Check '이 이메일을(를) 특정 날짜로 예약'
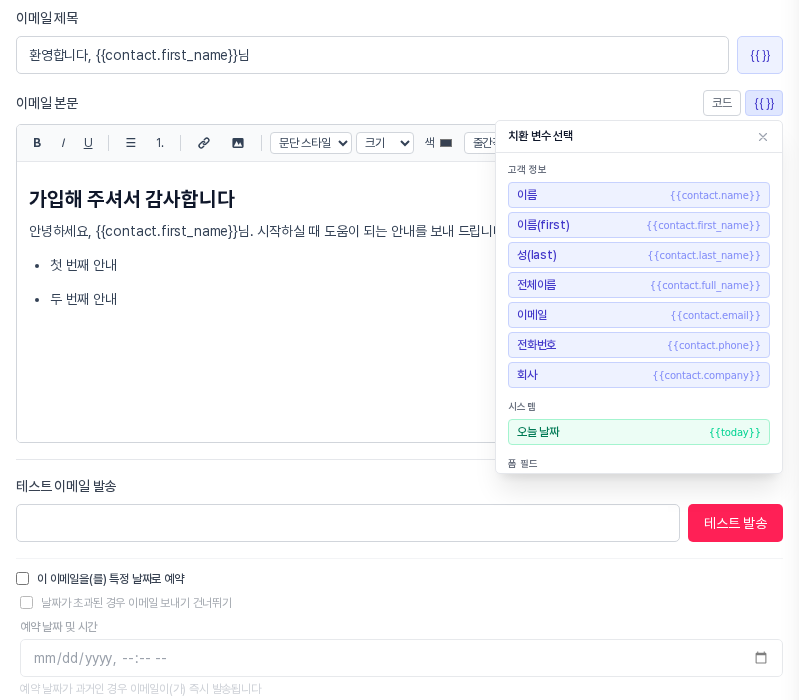The height and width of the screenshot is (700, 799). pos(22,578)
